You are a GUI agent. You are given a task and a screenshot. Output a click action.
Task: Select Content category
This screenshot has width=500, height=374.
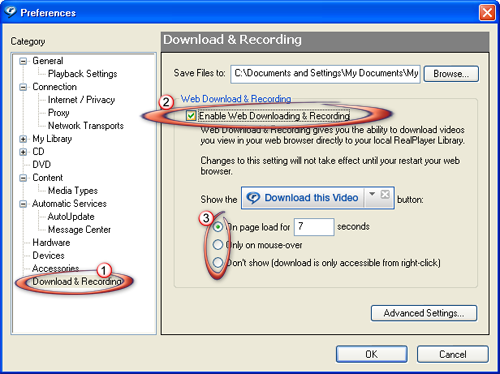pos(48,178)
